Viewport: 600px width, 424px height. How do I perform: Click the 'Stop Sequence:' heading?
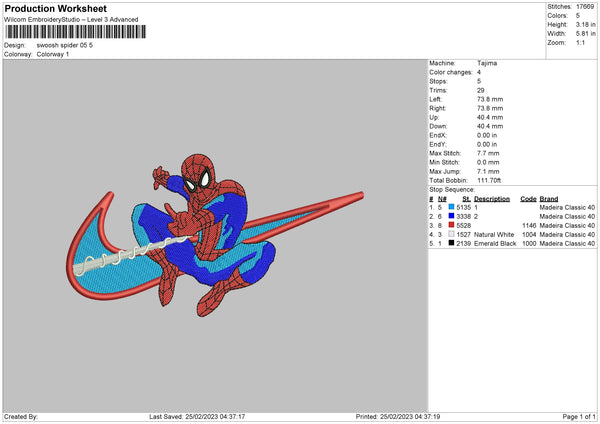(452, 190)
